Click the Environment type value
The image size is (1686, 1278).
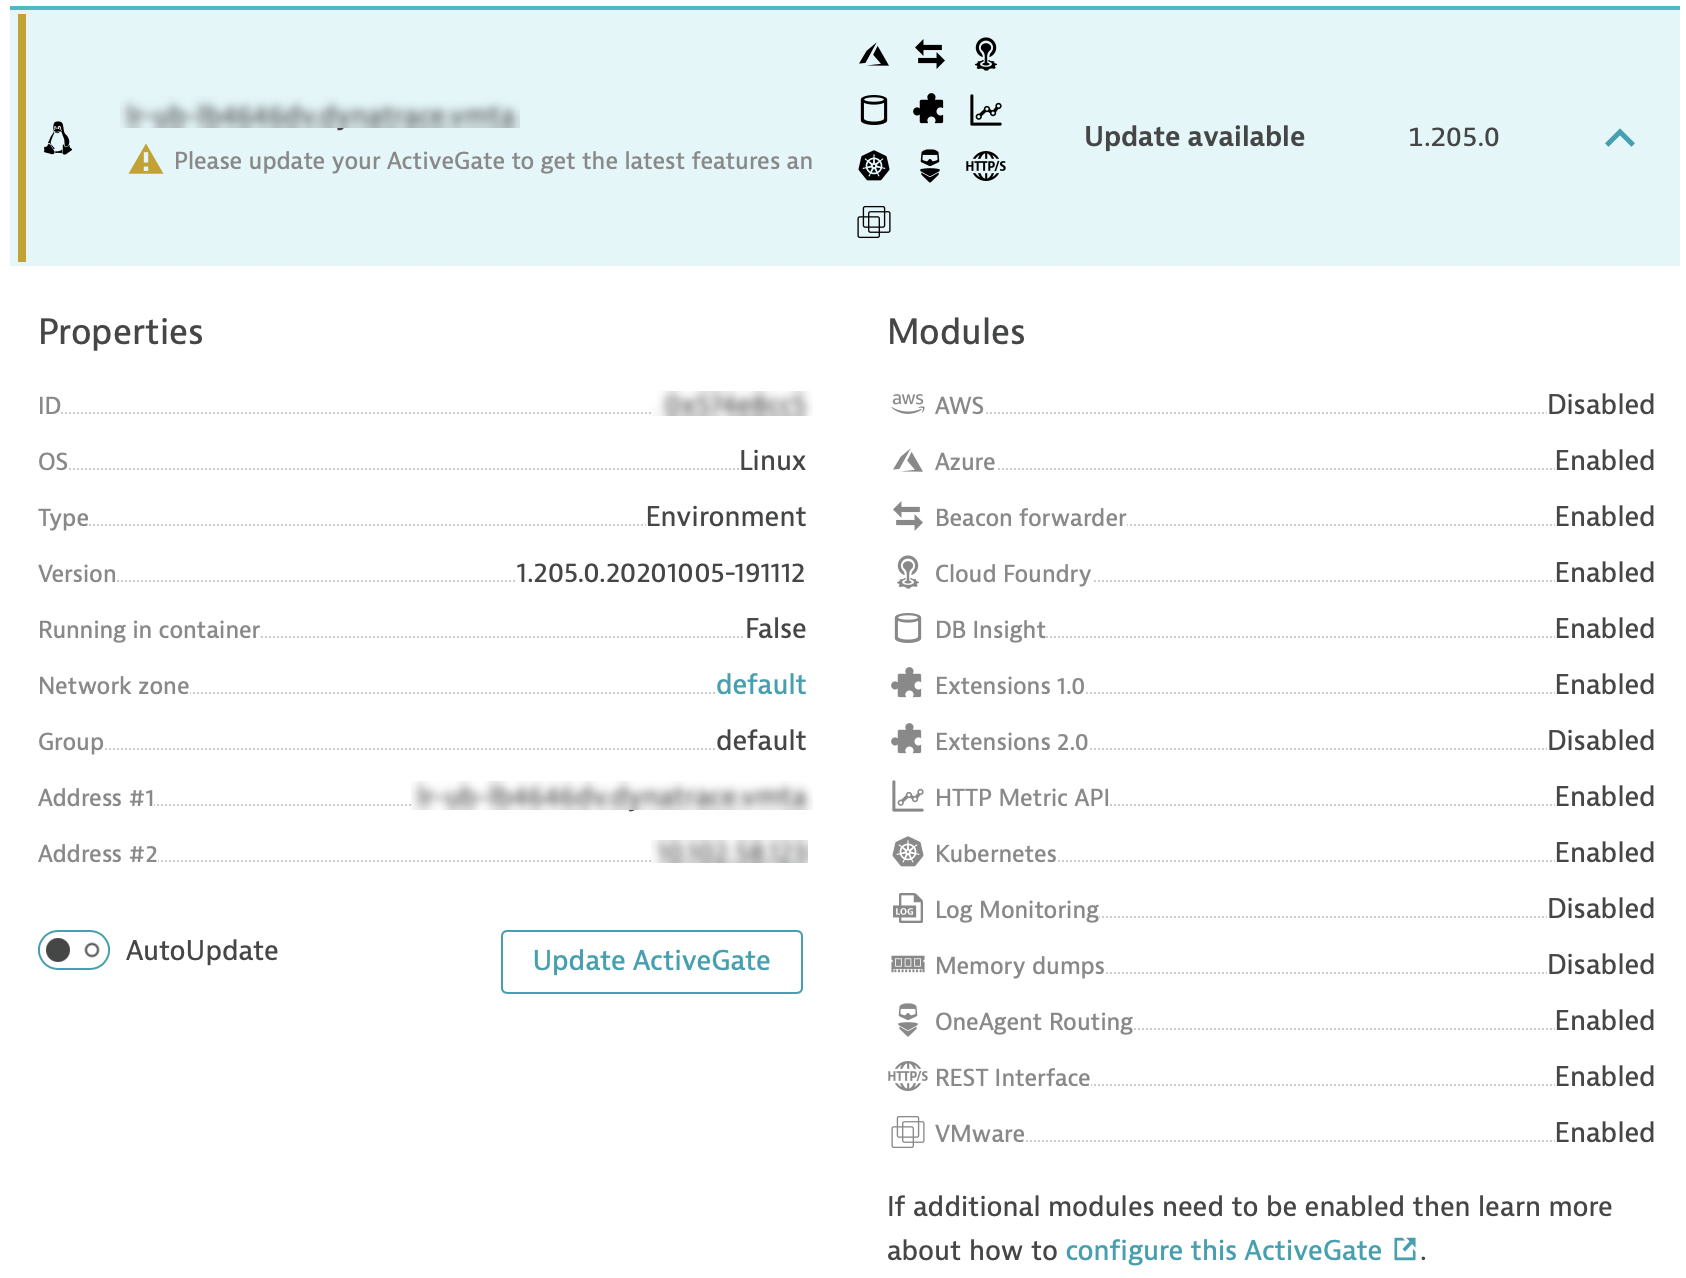[726, 517]
